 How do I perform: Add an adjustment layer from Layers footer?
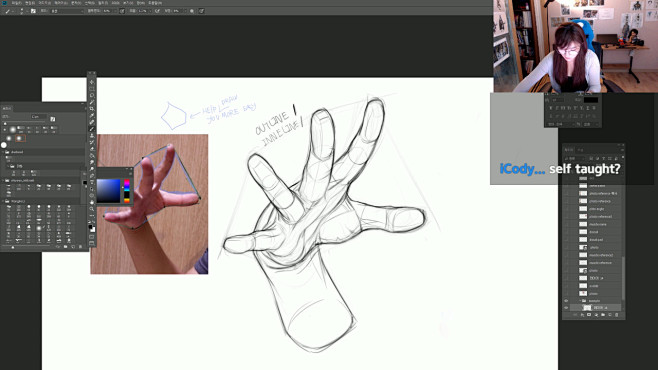596,314
